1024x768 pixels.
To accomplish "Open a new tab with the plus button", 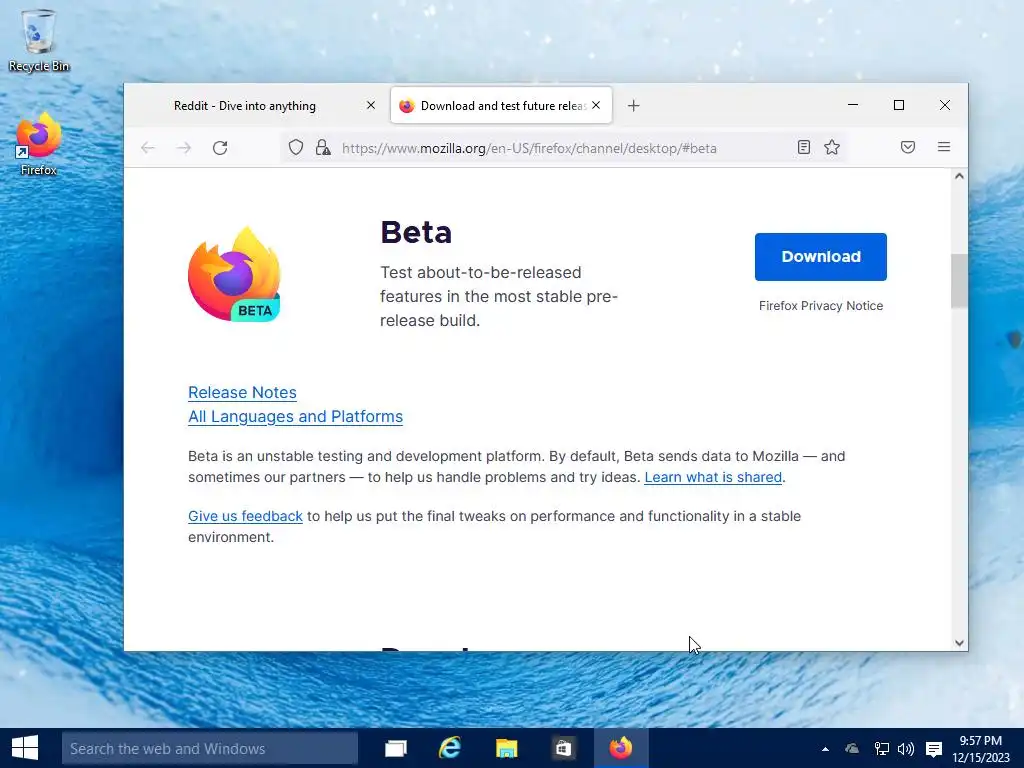I will (633, 105).
